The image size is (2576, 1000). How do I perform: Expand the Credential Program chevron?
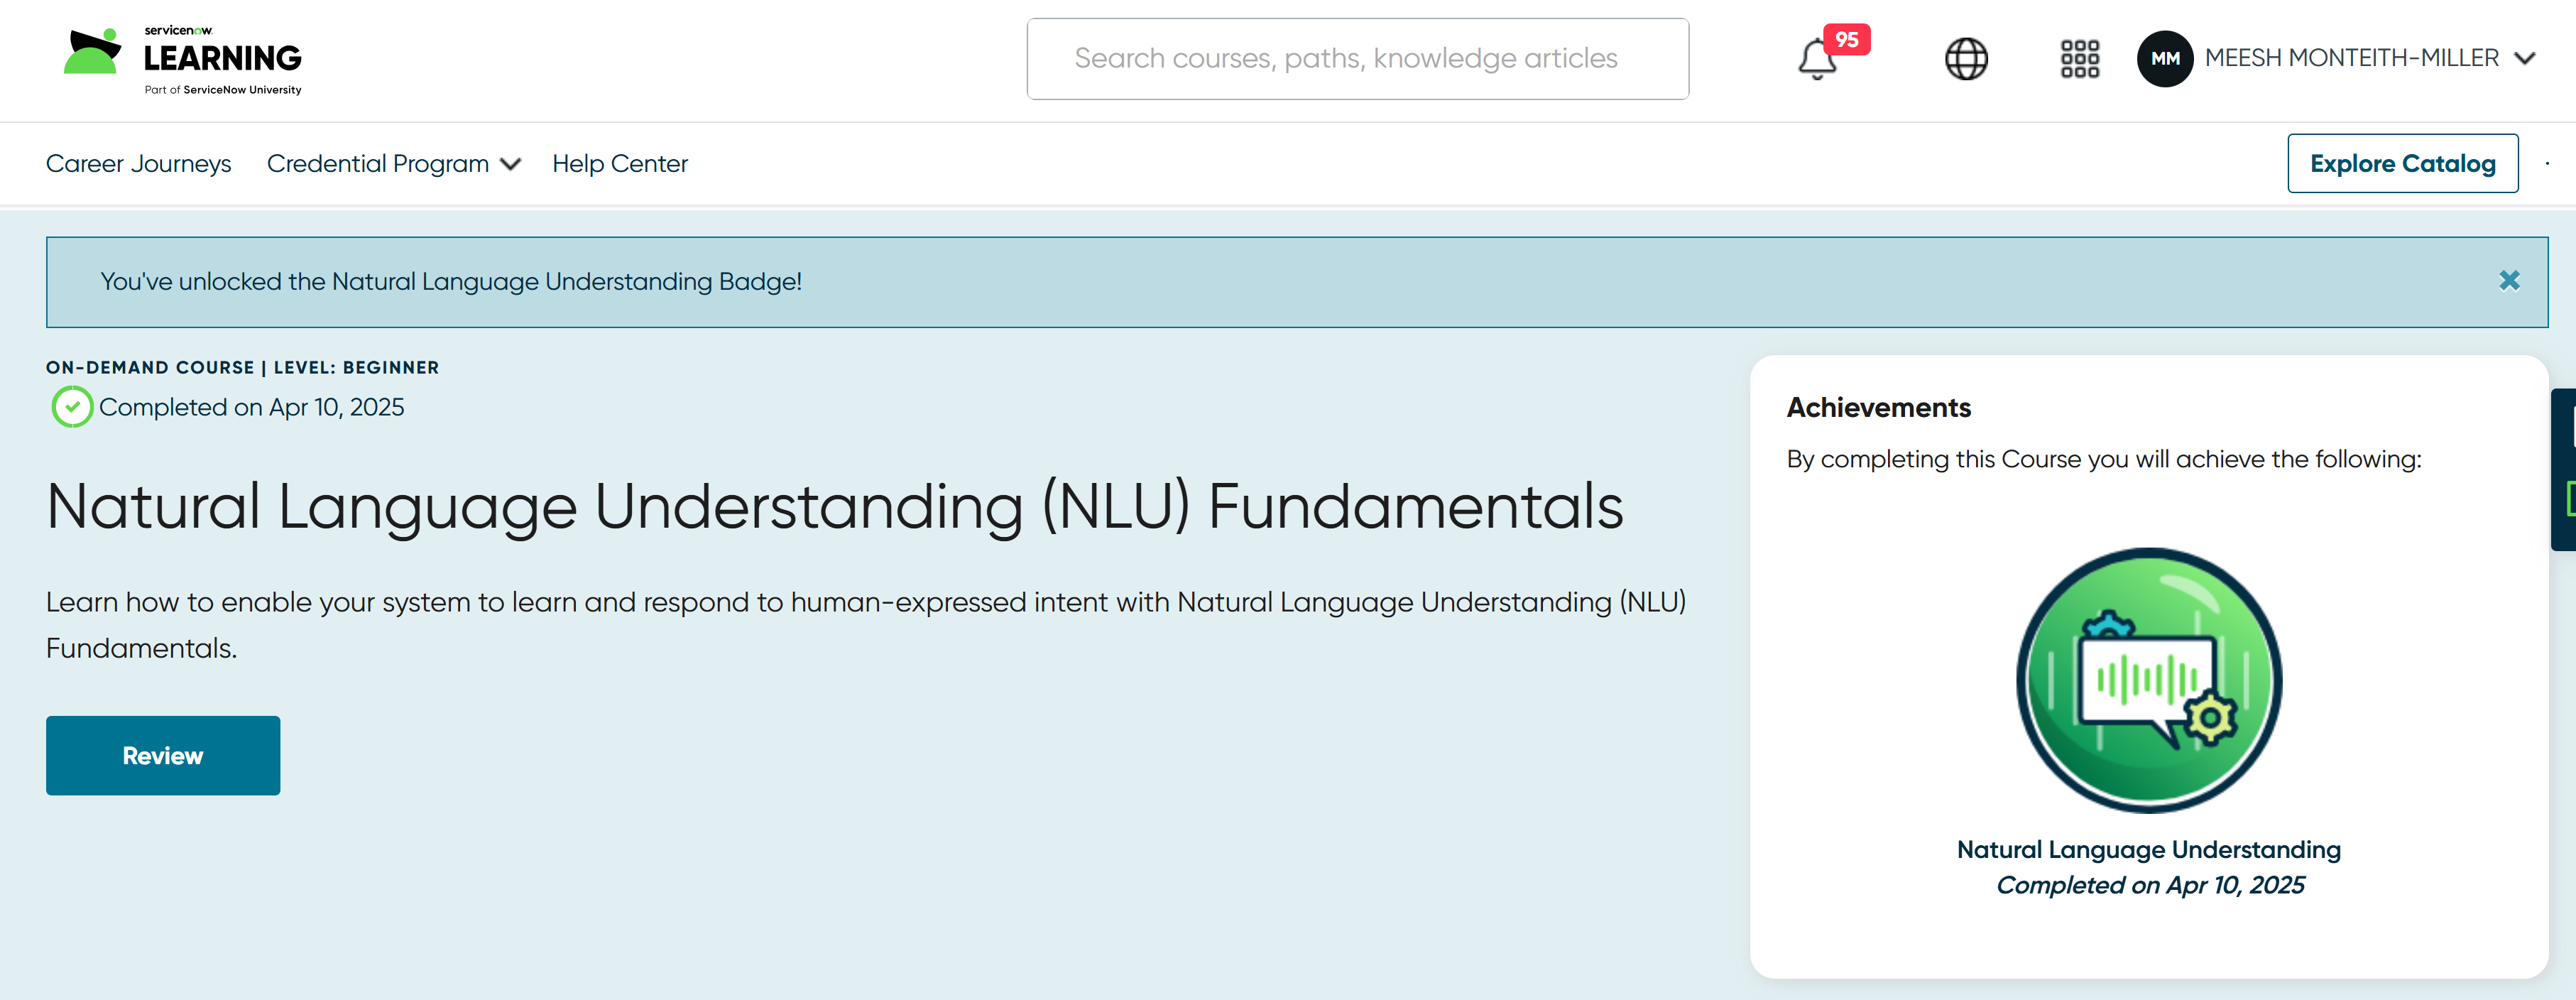tap(511, 165)
